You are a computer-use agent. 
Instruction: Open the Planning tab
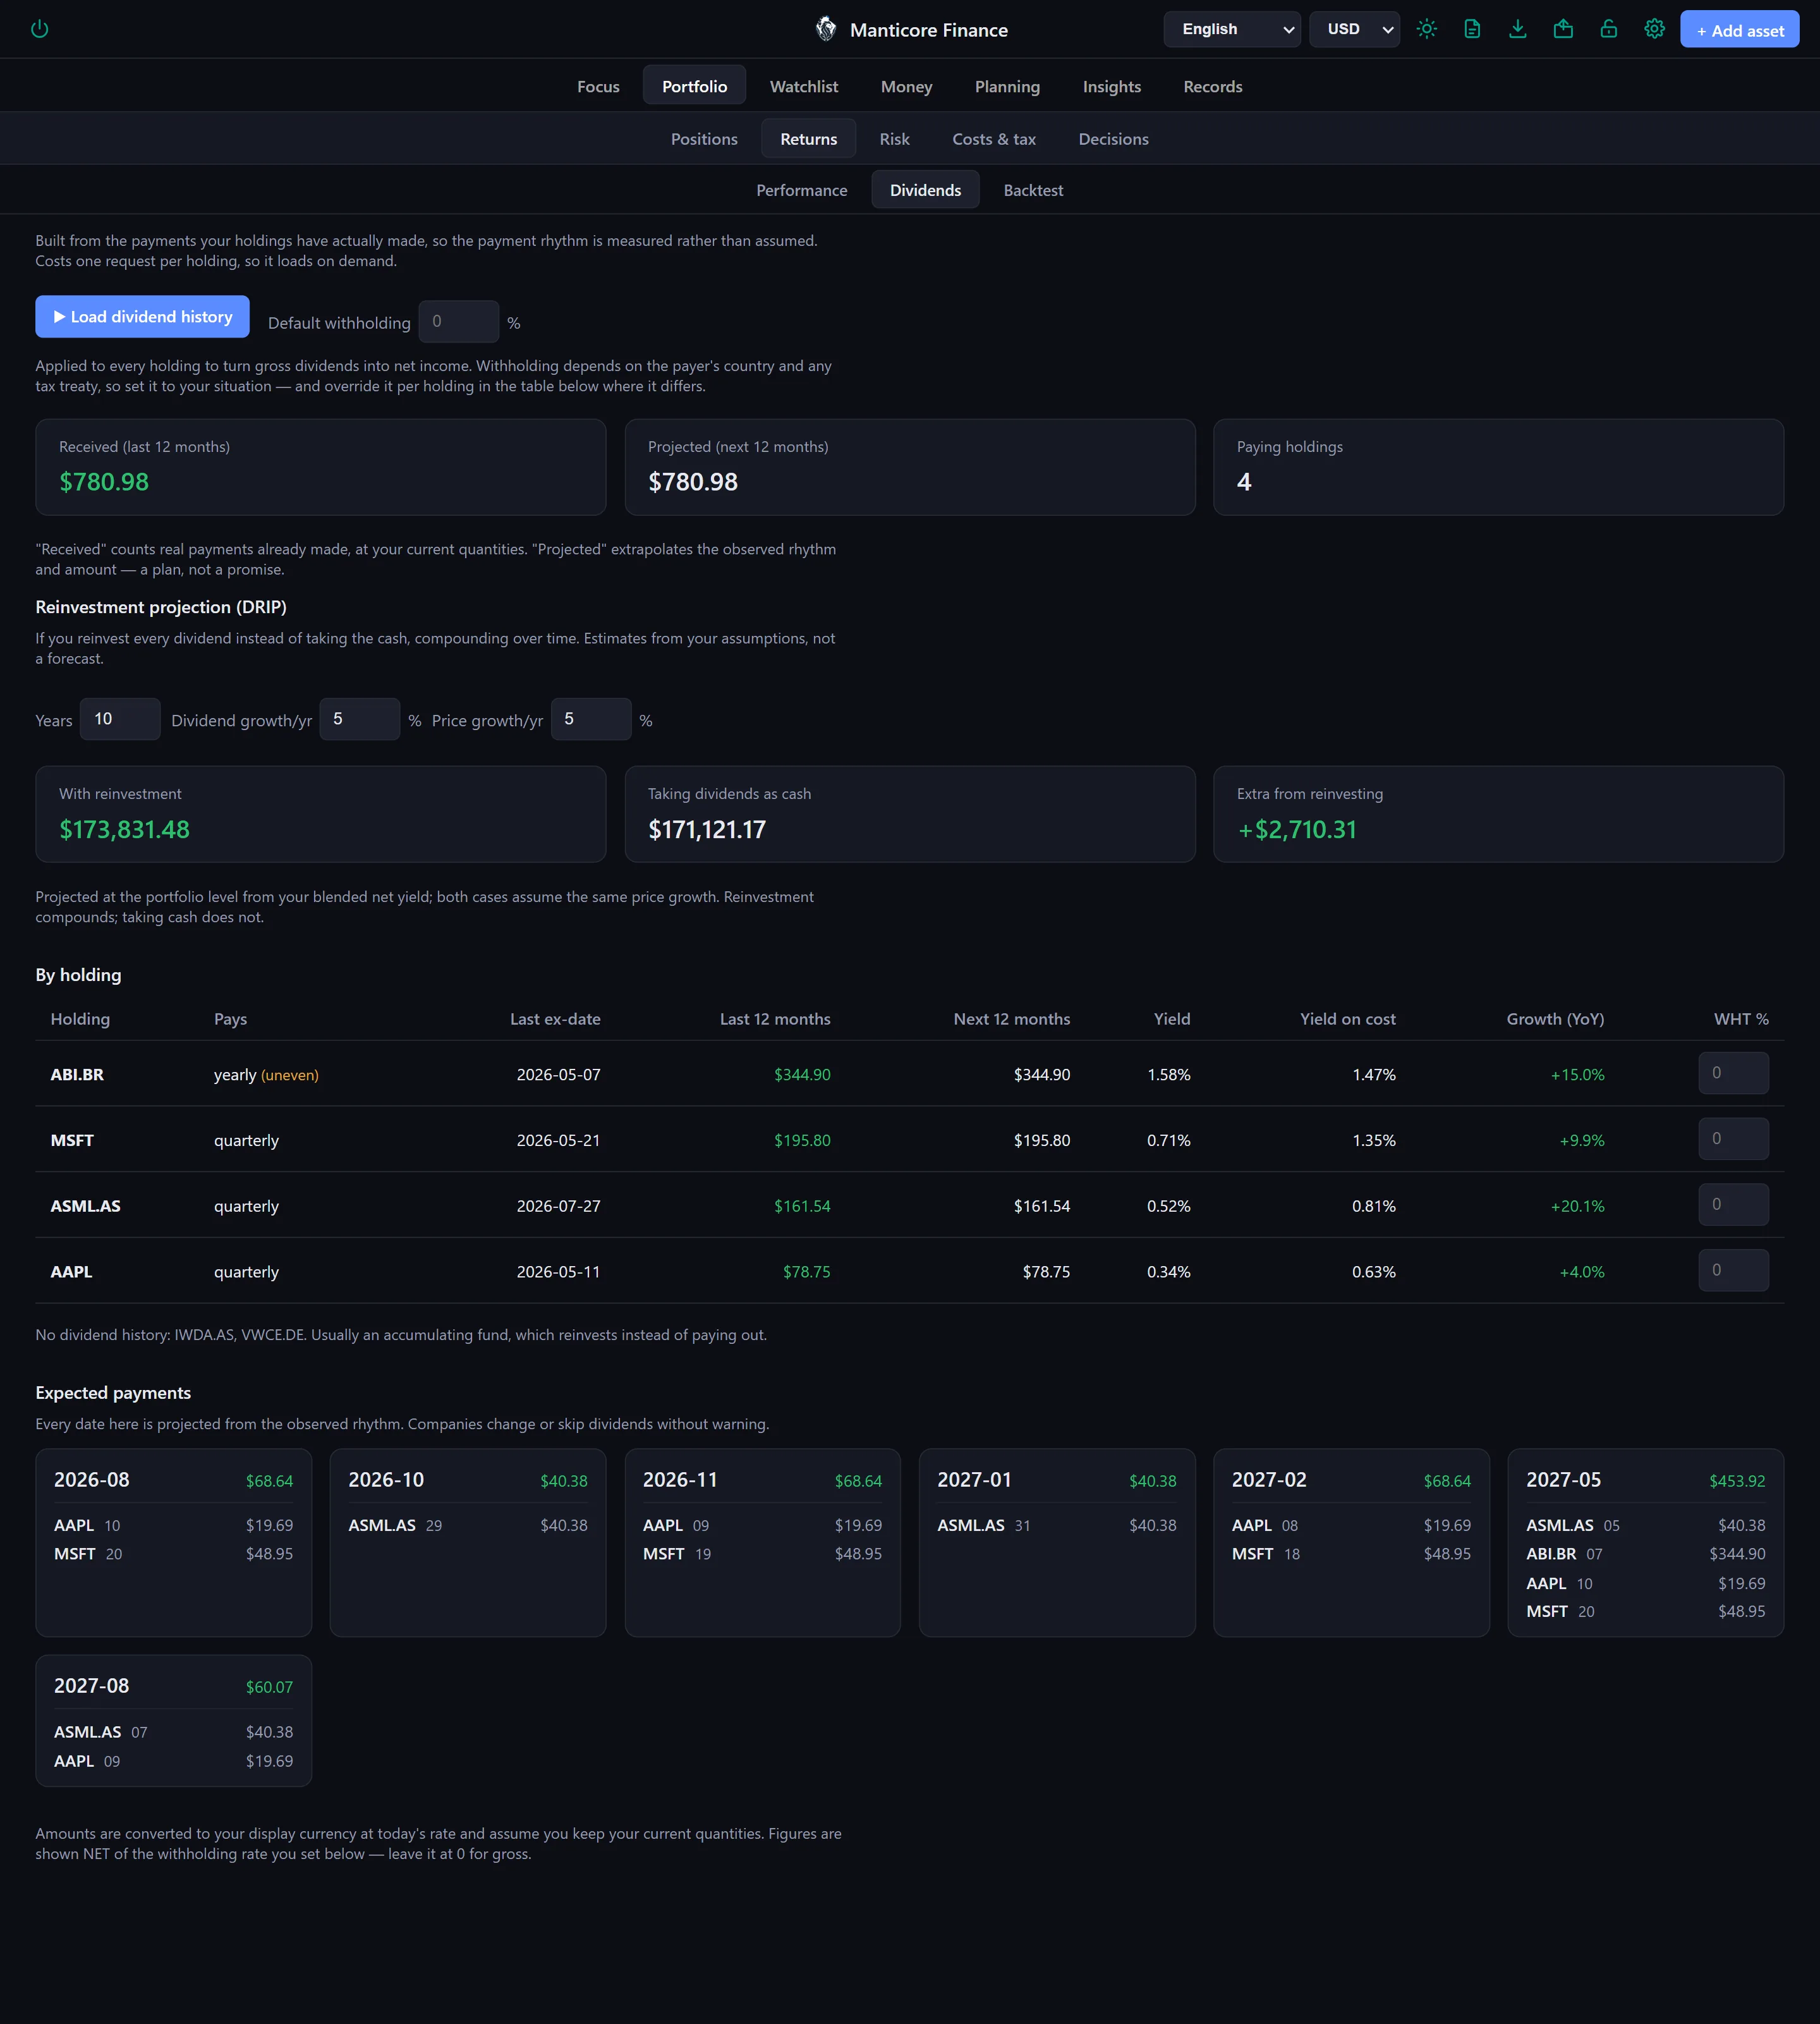[x=1007, y=86]
